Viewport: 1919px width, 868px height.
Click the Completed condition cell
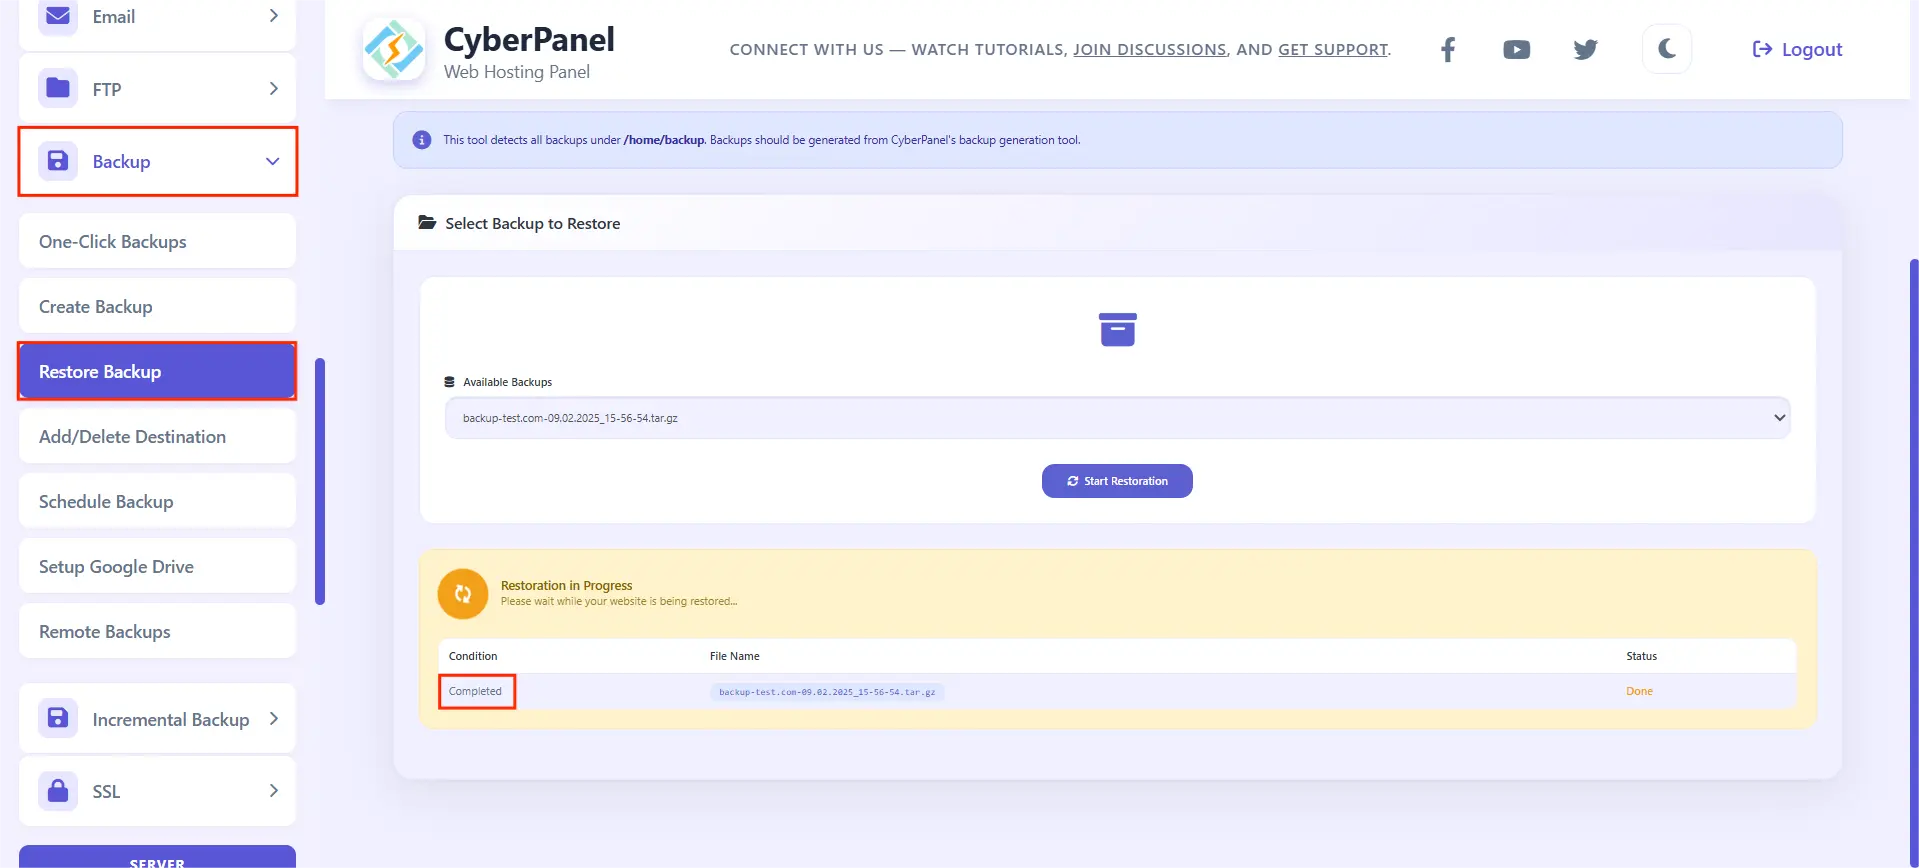[x=475, y=691]
